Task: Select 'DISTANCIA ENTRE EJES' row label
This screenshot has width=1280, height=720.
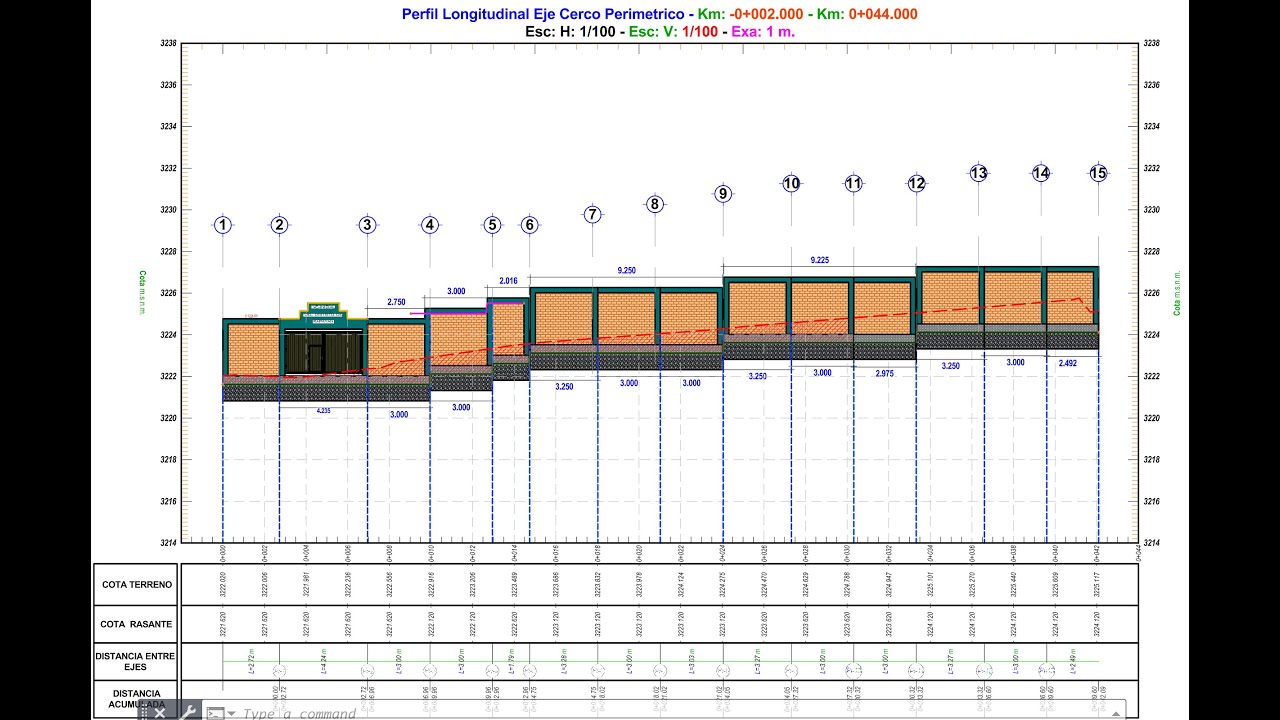Action: point(136,661)
